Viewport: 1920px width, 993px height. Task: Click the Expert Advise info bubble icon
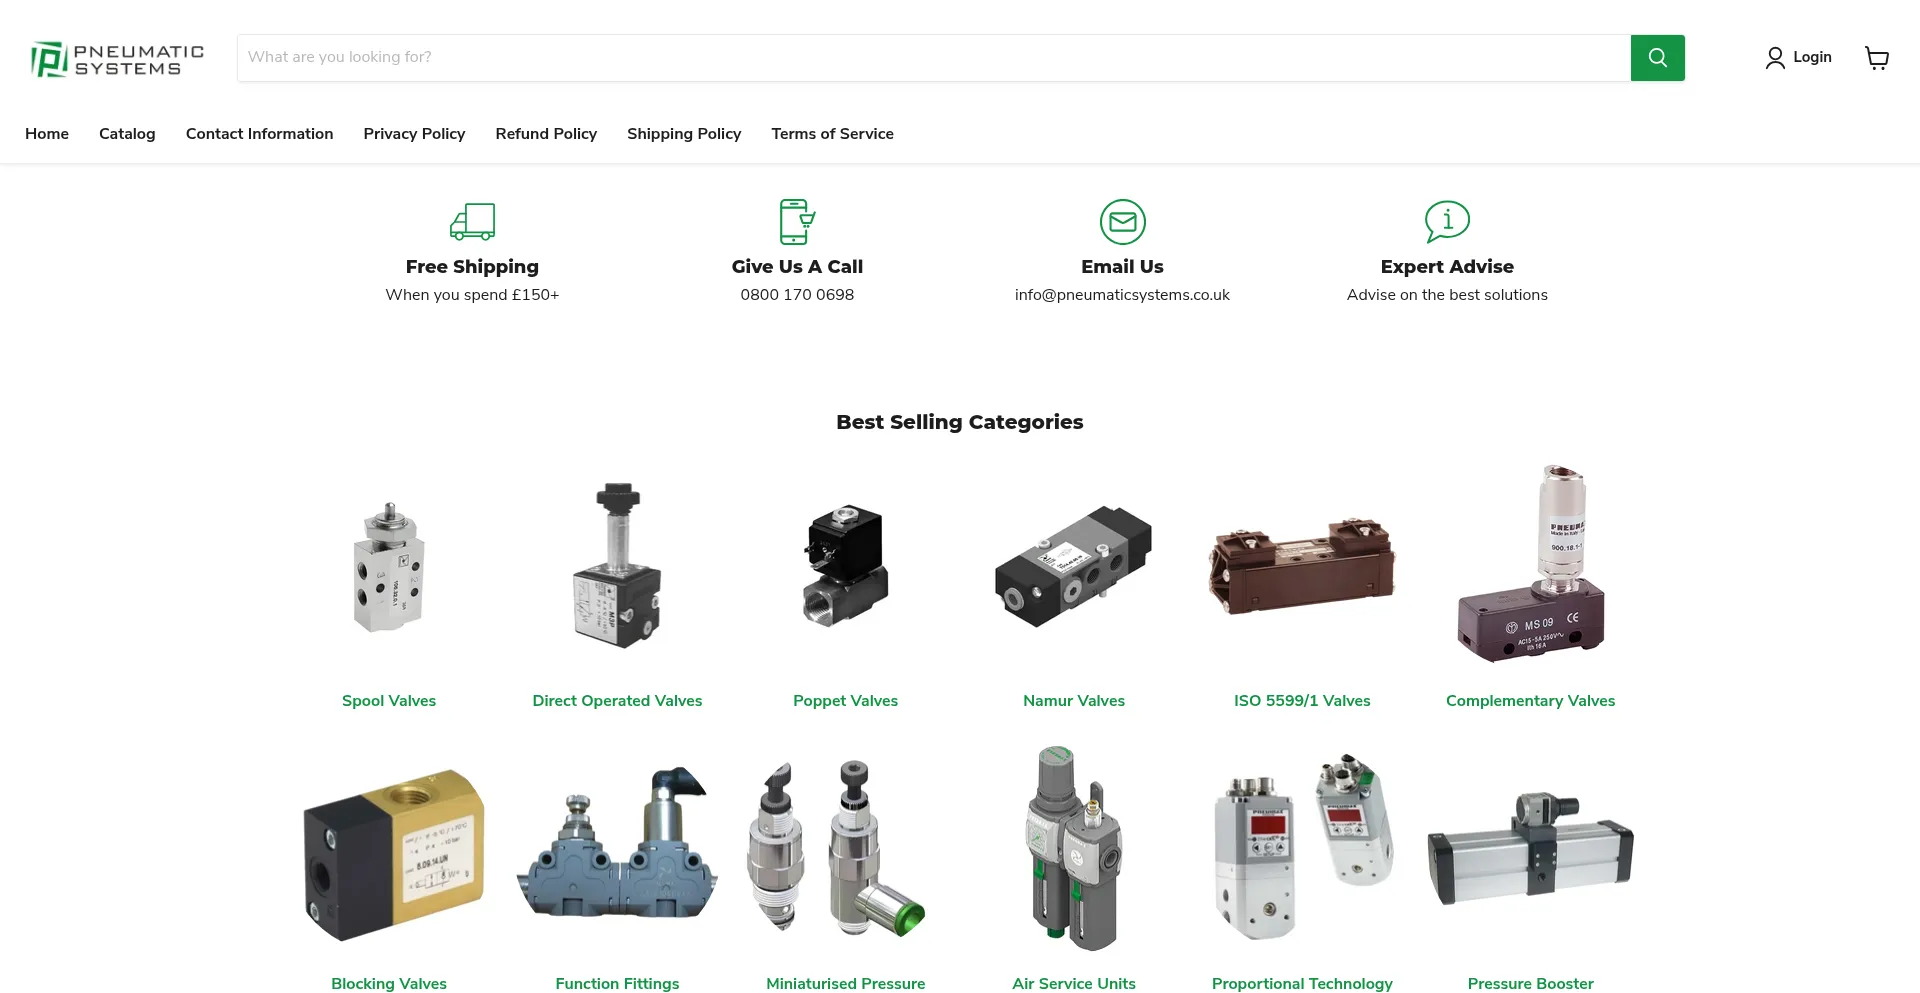(1447, 222)
